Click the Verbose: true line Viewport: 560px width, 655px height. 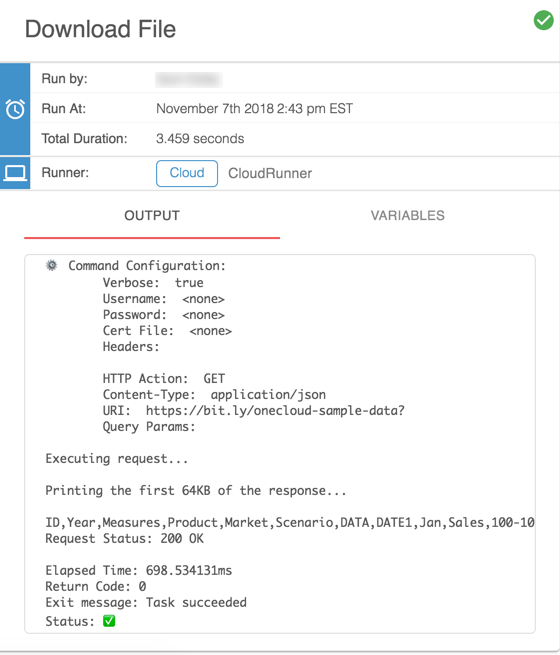coord(153,283)
